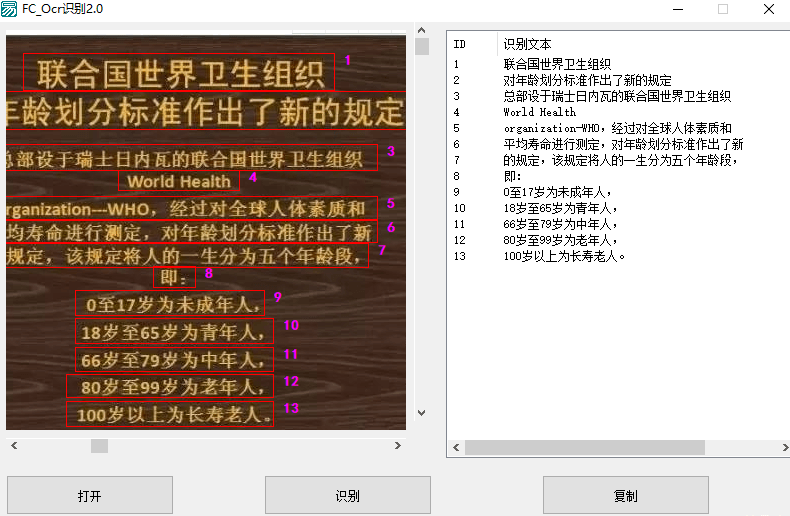Click the image horizontal scrollbar thumb
The width and height of the screenshot is (790, 516).
point(99,445)
